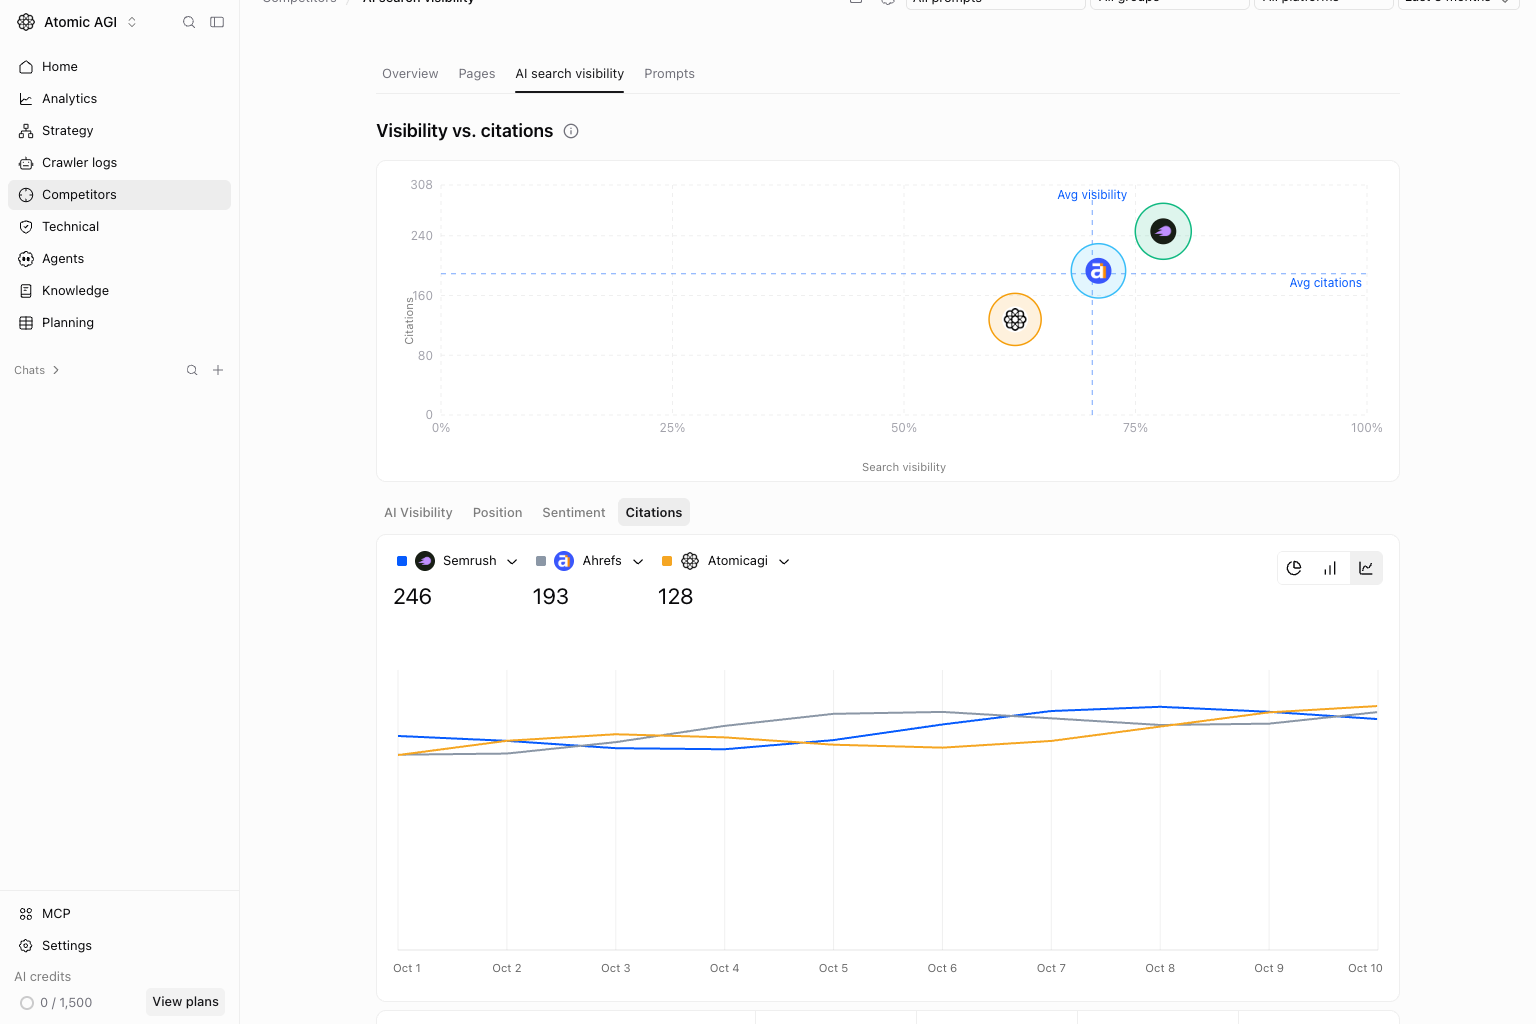Switch chart to bar view
This screenshot has width=1536, height=1024.
pyautogui.click(x=1330, y=568)
